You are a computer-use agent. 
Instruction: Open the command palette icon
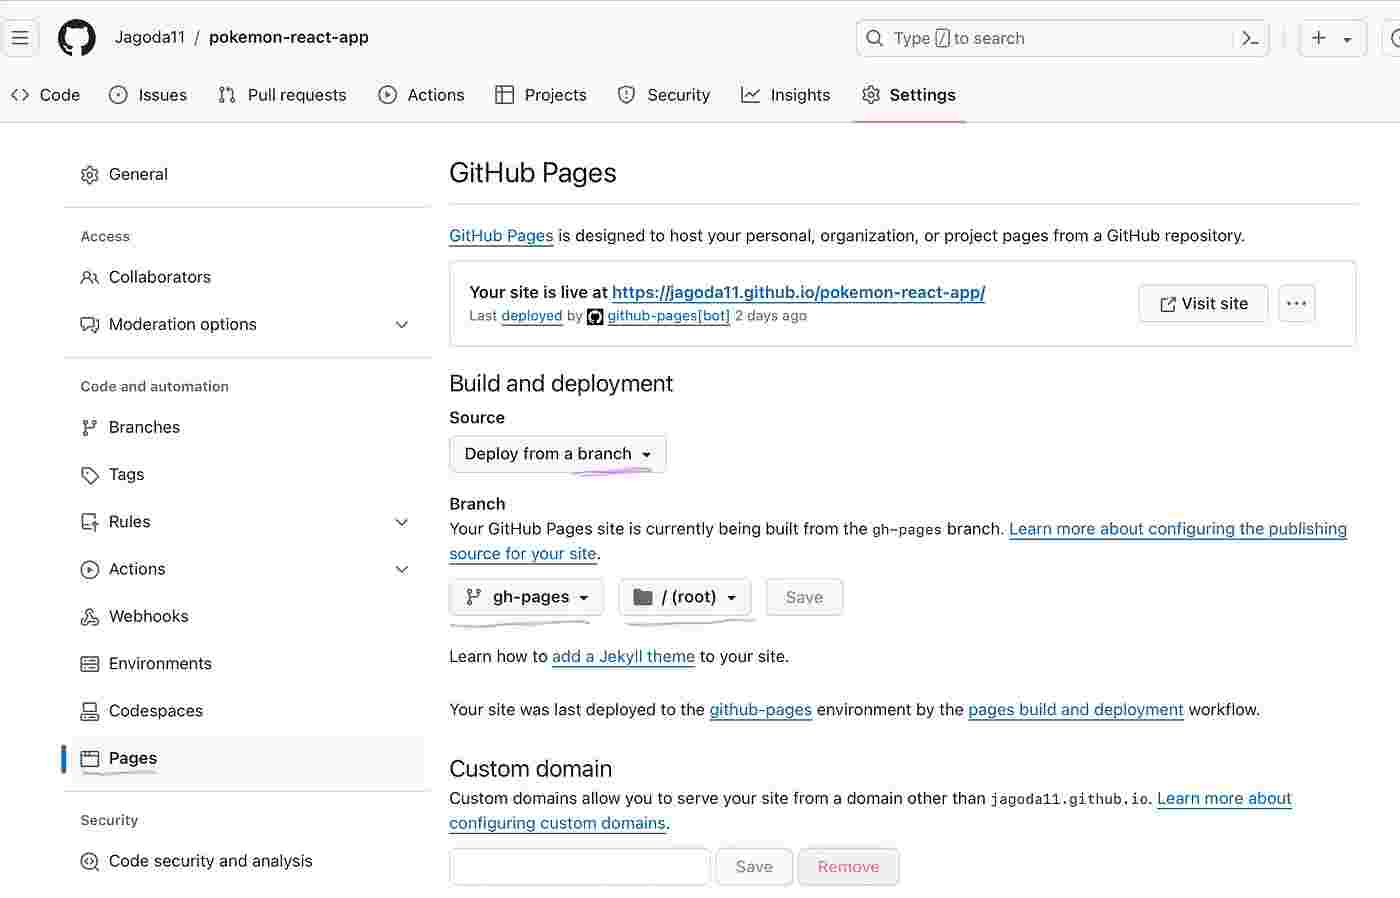point(1250,38)
